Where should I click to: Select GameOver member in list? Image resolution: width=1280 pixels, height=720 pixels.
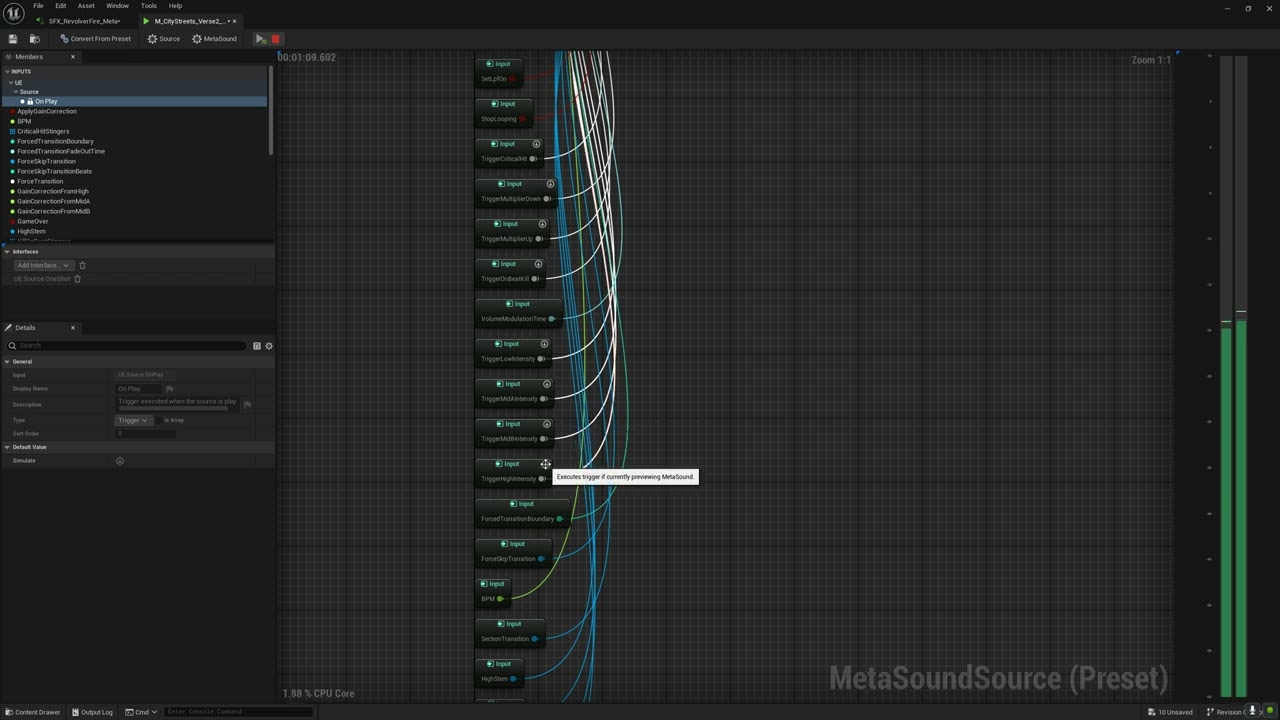coord(32,221)
